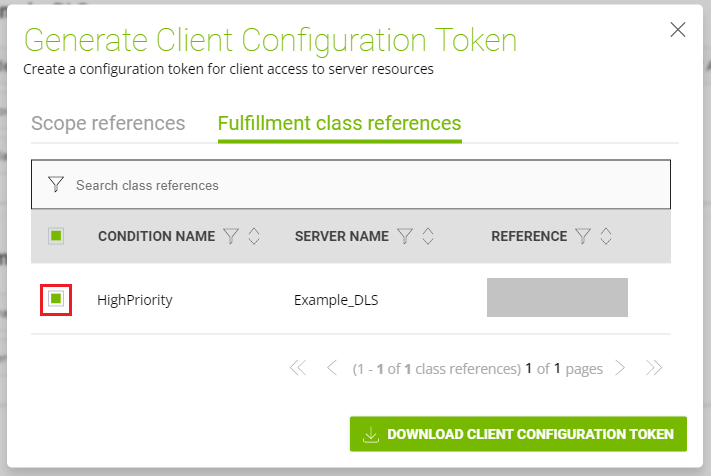
Task: Click the HighPriority condition name cell
Action: click(135, 299)
